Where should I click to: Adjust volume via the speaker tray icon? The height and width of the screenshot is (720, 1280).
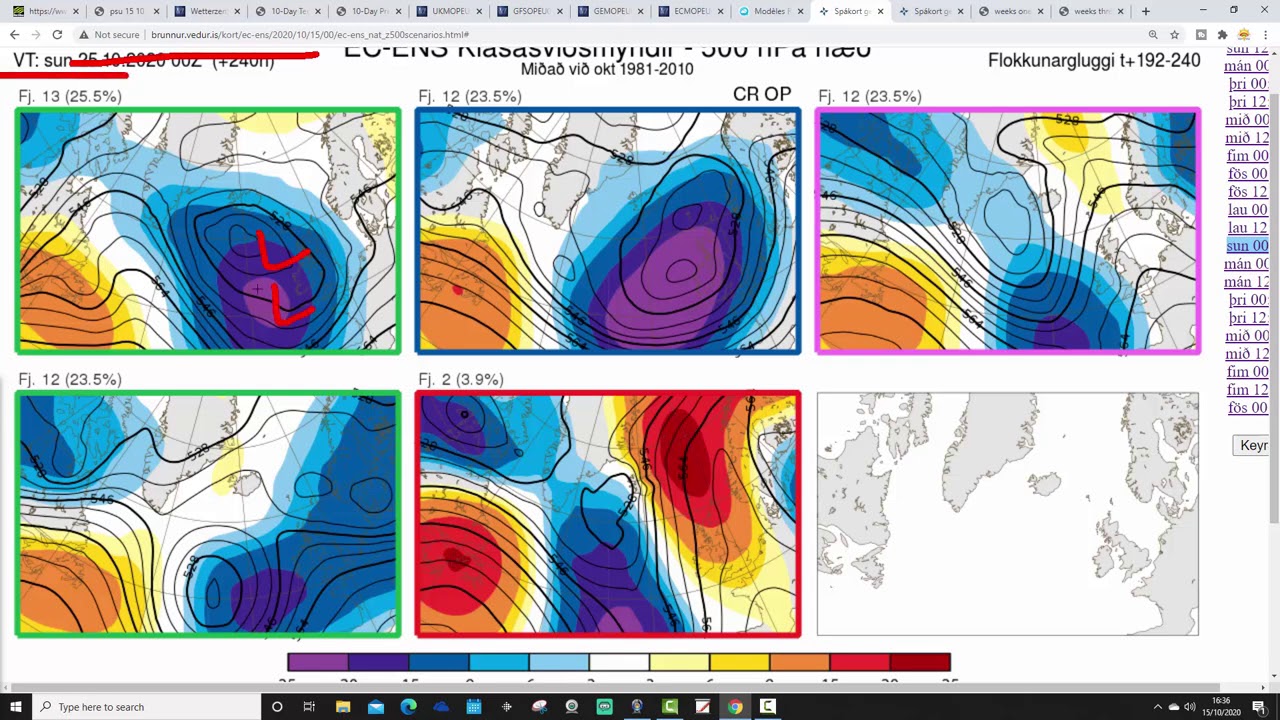(1191, 707)
